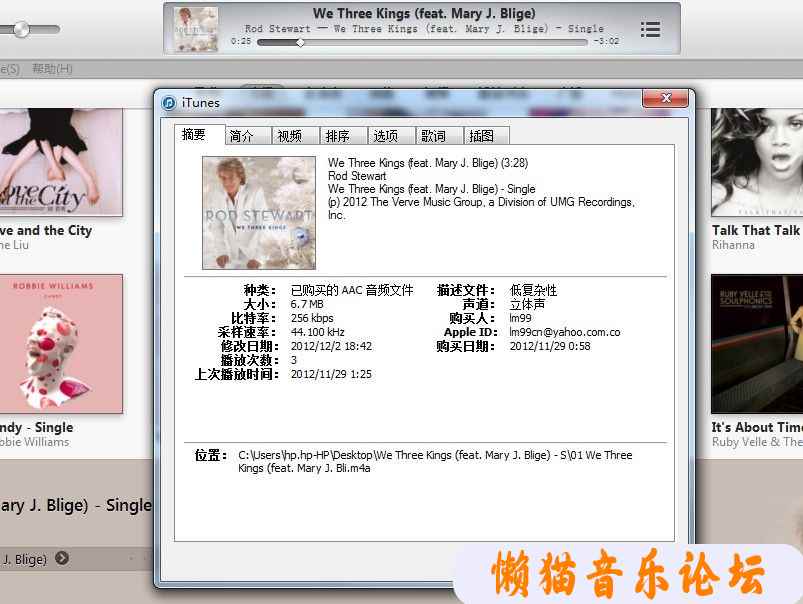803x604 pixels.
Task: Click the now-playing album thumbnail
Action: 196,29
